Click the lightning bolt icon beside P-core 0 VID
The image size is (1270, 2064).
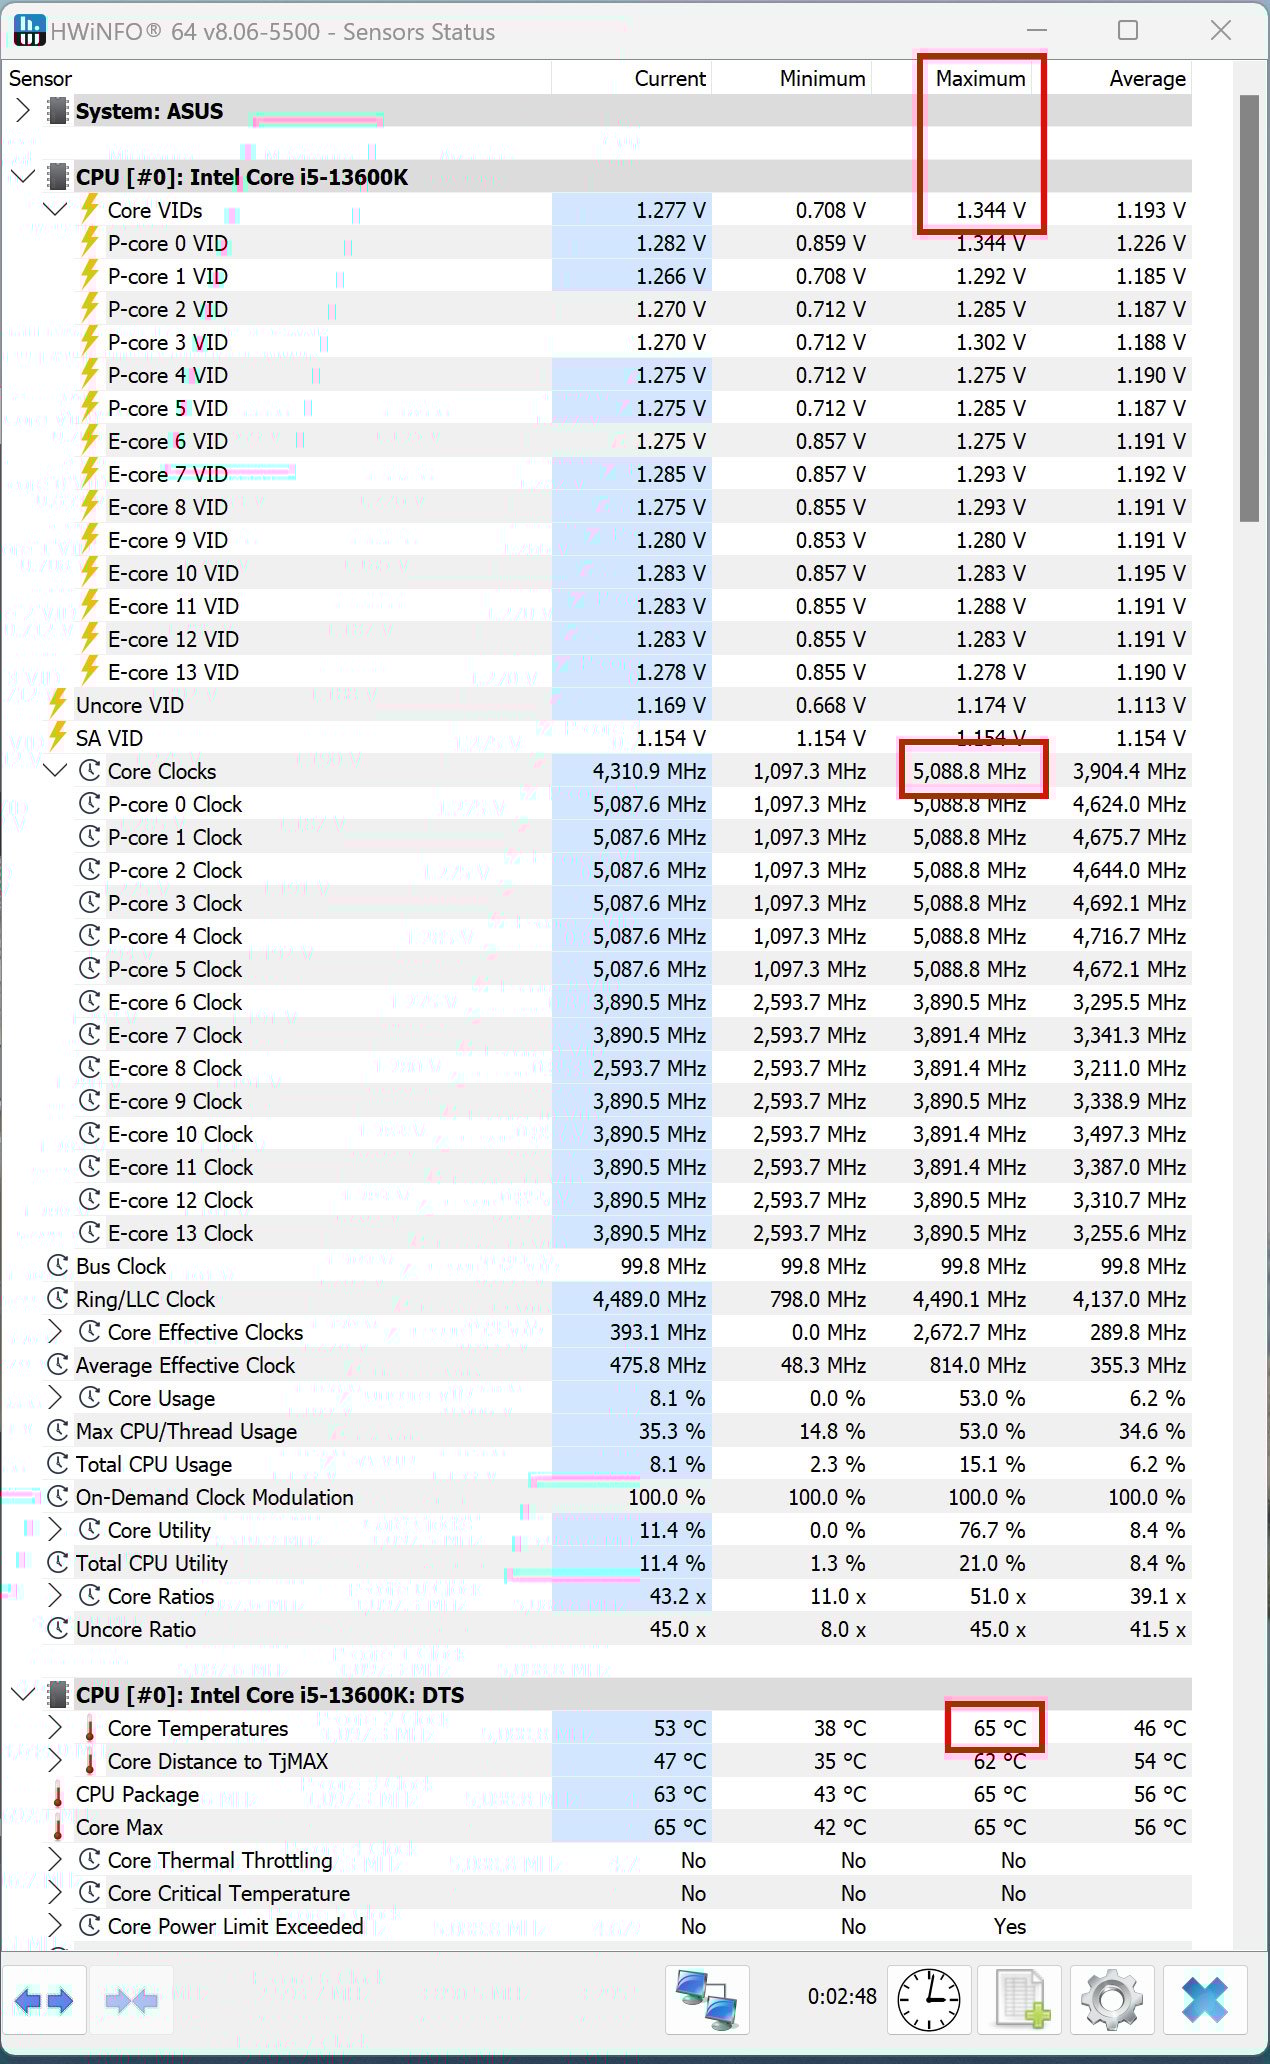pos(90,242)
